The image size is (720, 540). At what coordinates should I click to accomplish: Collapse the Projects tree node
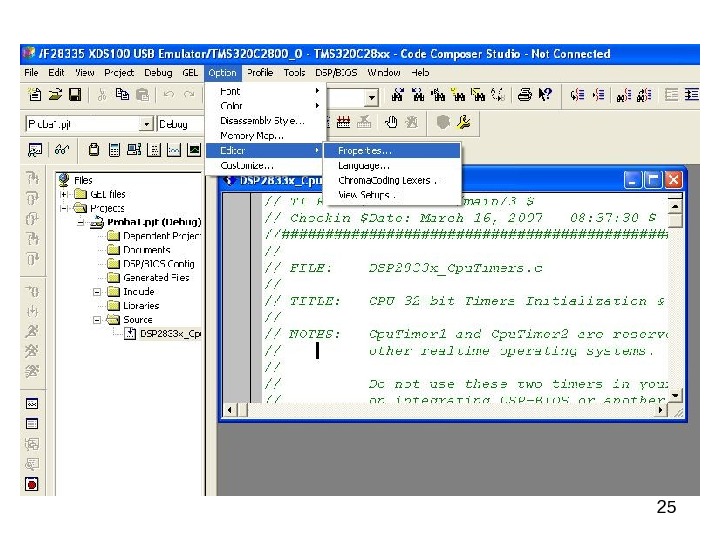pyautogui.click(x=64, y=208)
